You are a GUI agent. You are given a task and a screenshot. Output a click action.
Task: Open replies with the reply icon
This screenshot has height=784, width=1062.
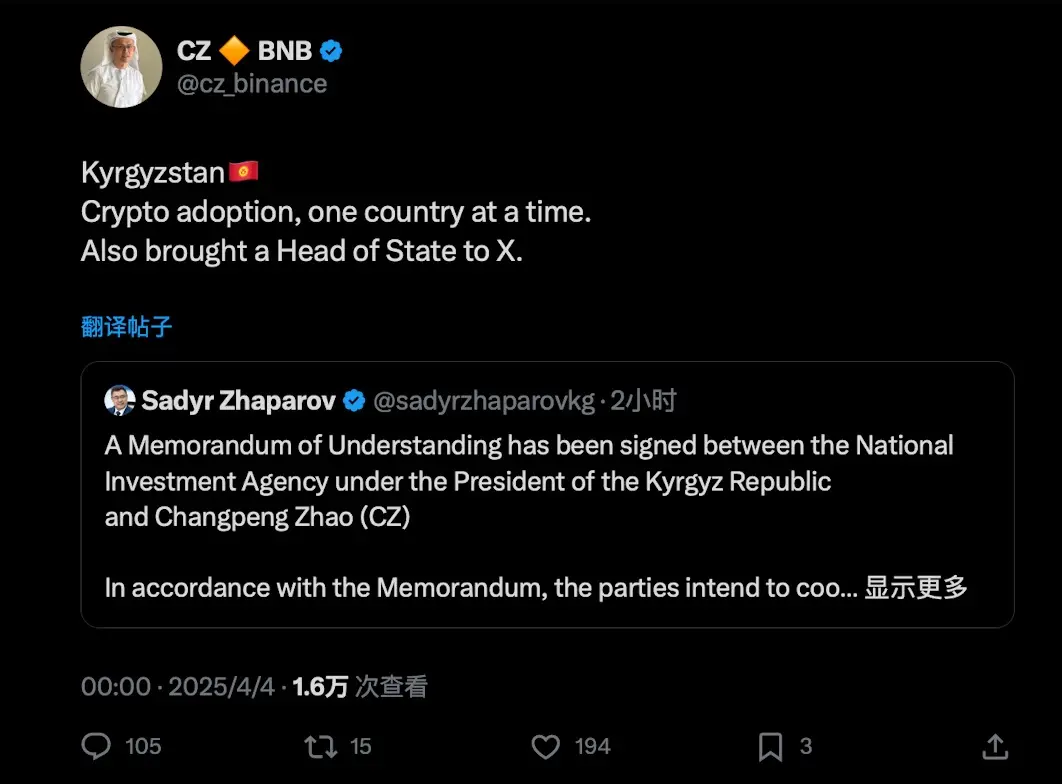pos(95,746)
